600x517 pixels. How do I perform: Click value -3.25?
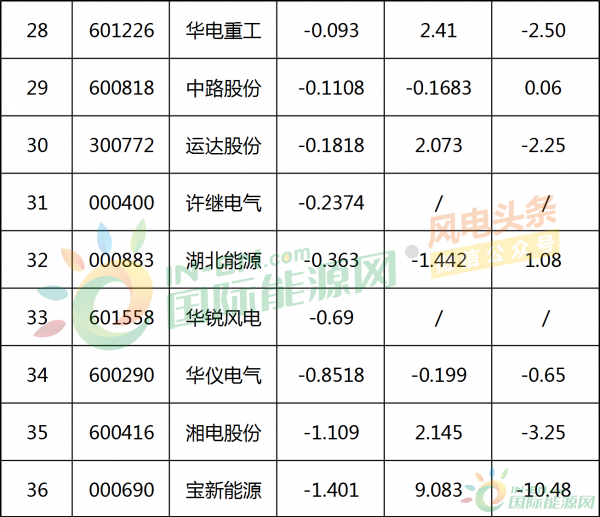point(543,432)
